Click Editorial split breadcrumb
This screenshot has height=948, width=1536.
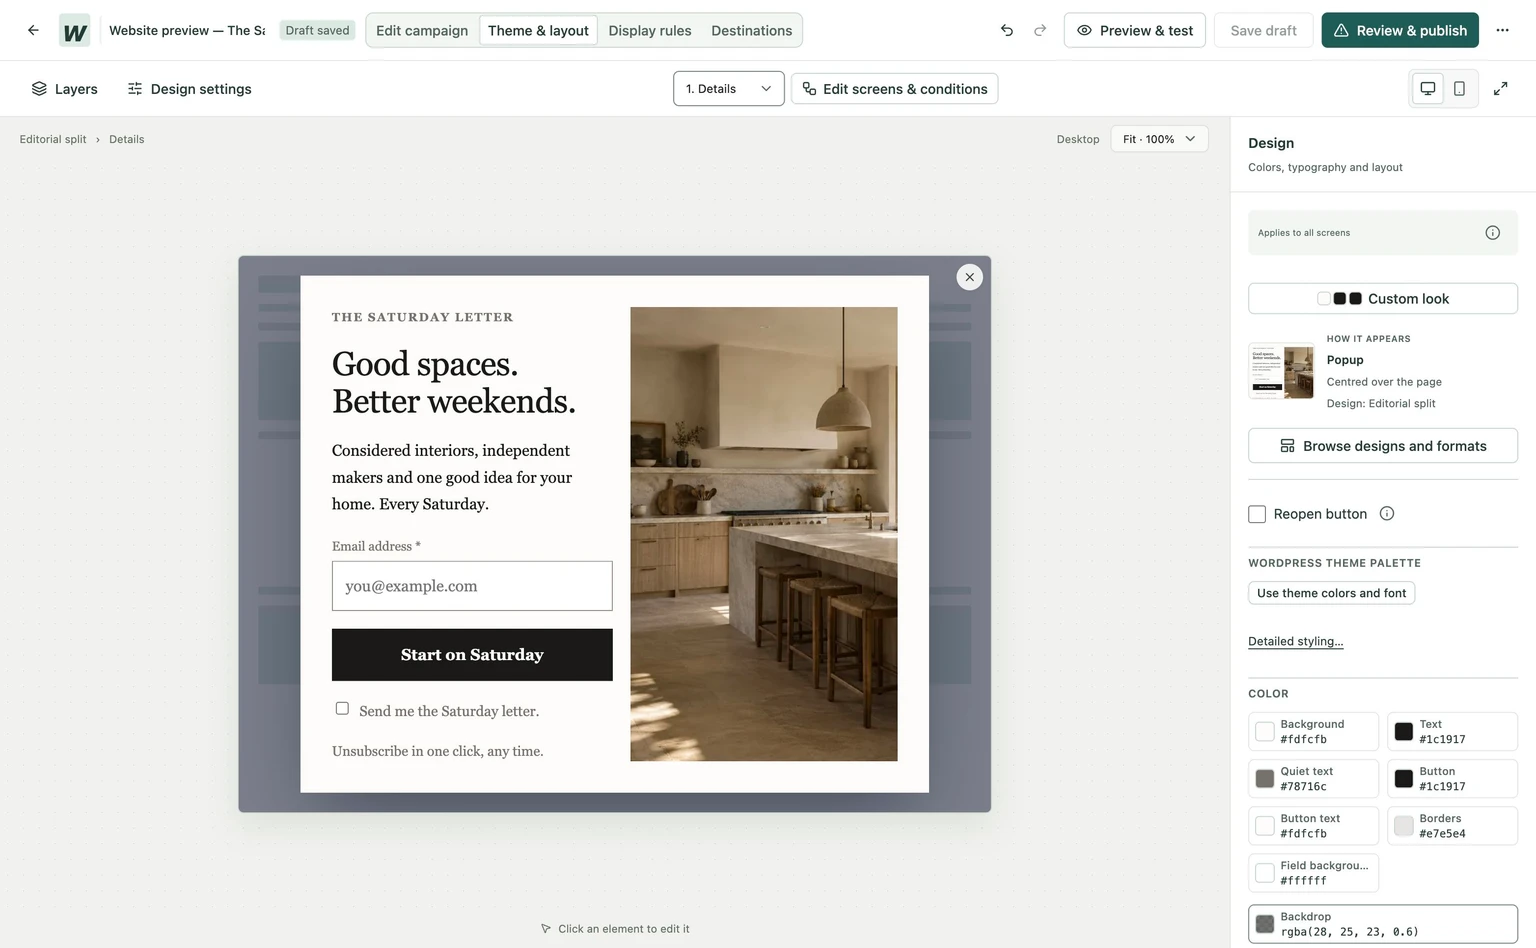[x=53, y=139]
